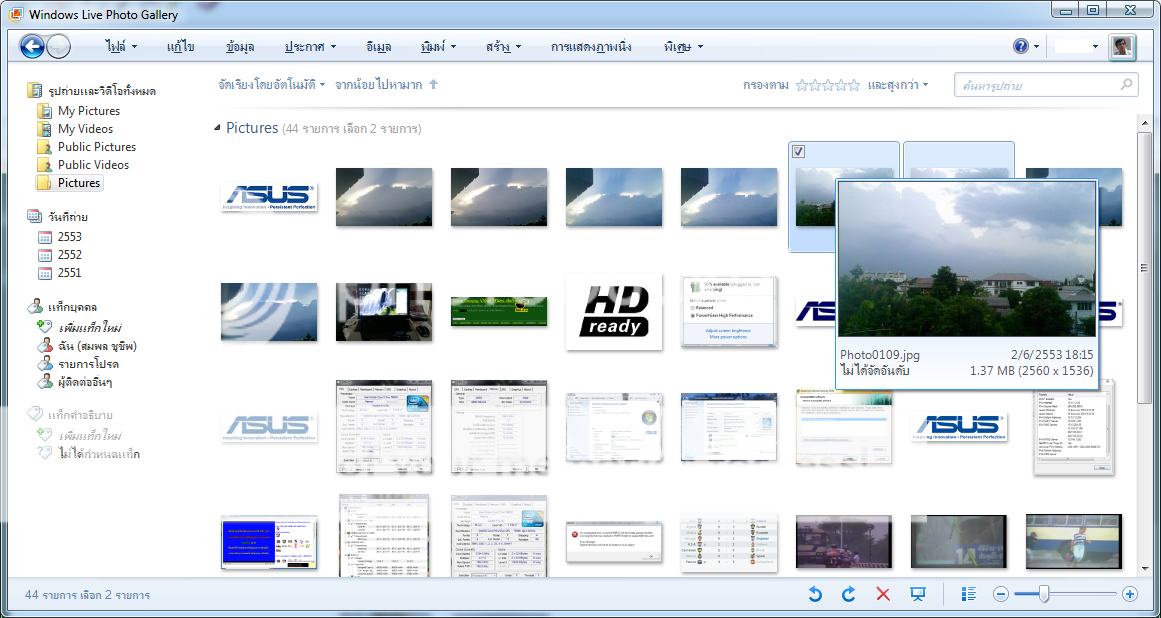The image size is (1161, 618).
Task: Click the greyed Forward arrow button
Action: click(x=58, y=47)
